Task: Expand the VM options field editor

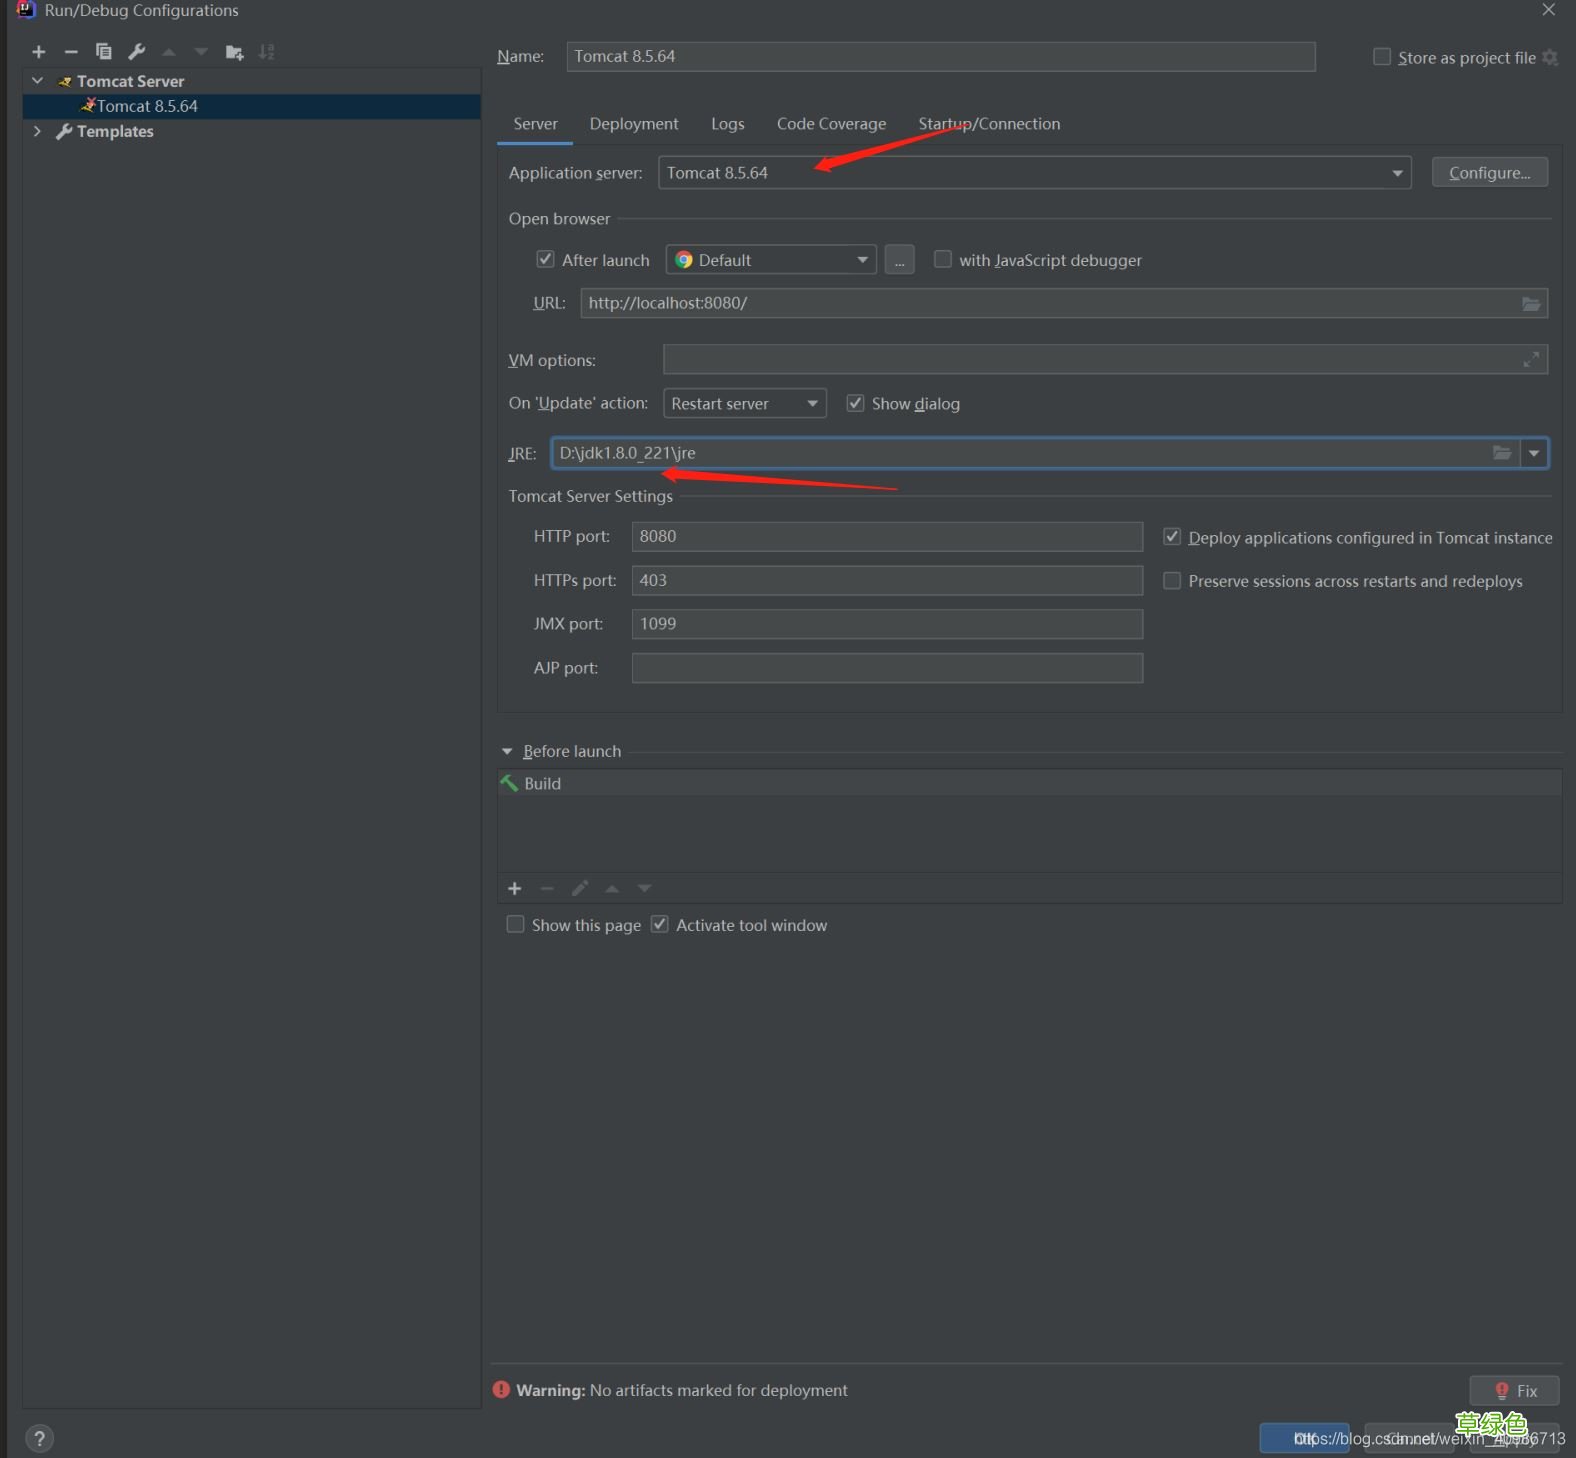Action: pos(1531,359)
